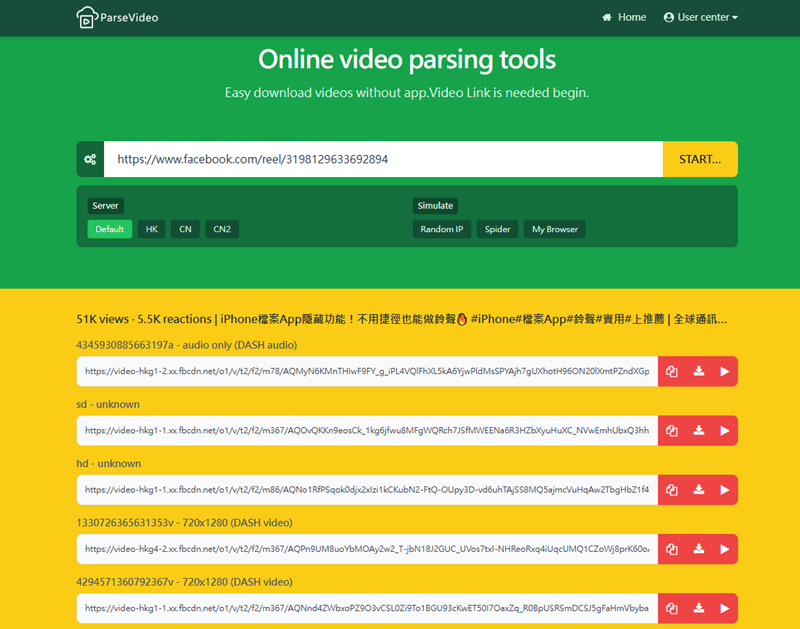Viewport: 800px width, 629px height.
Task: Copy the 4294571360792367v DASH video link
Action: (x=671, y=608)
